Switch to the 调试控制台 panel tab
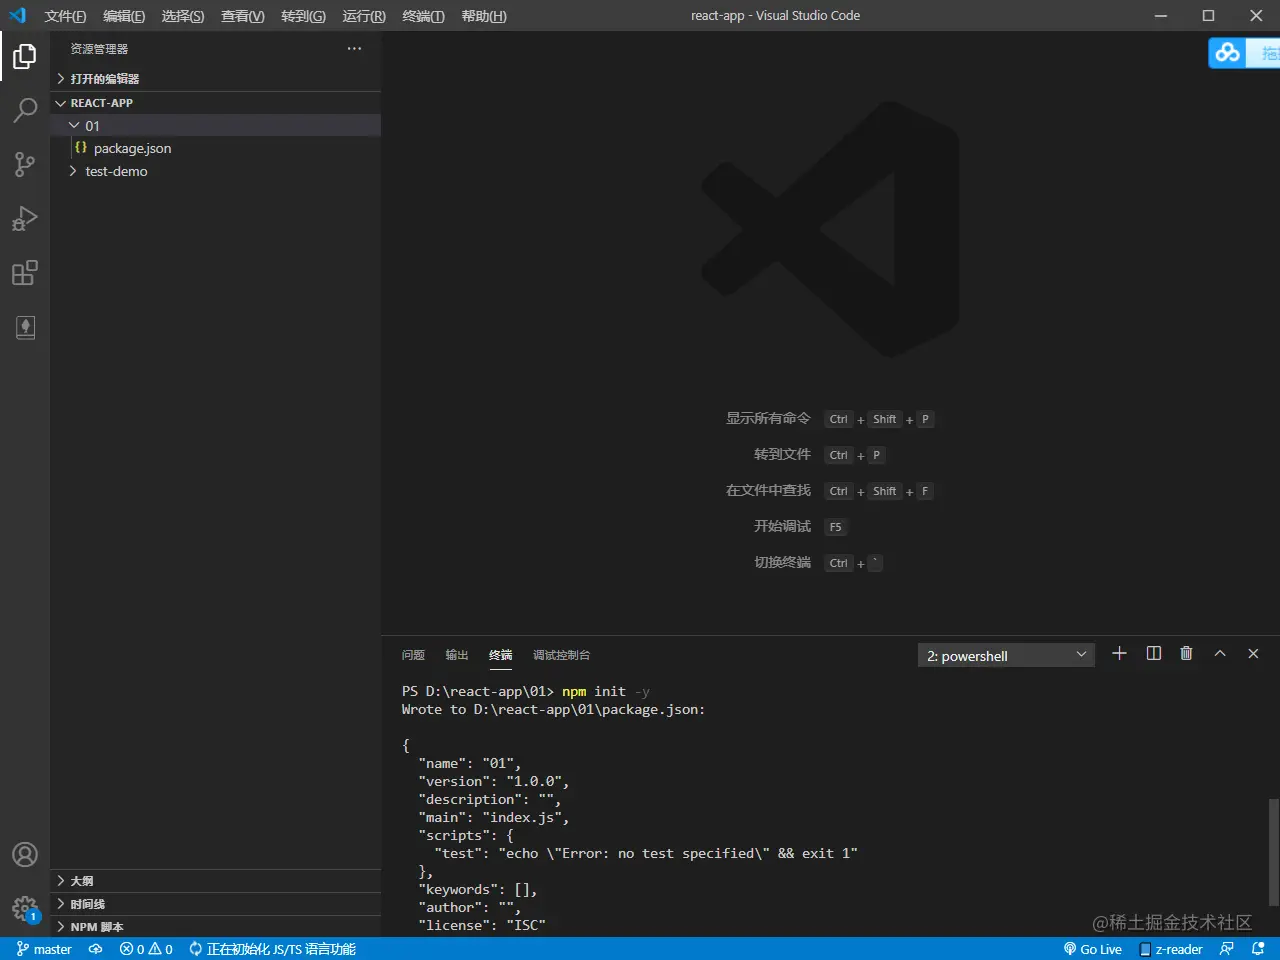 click(562, 655)
